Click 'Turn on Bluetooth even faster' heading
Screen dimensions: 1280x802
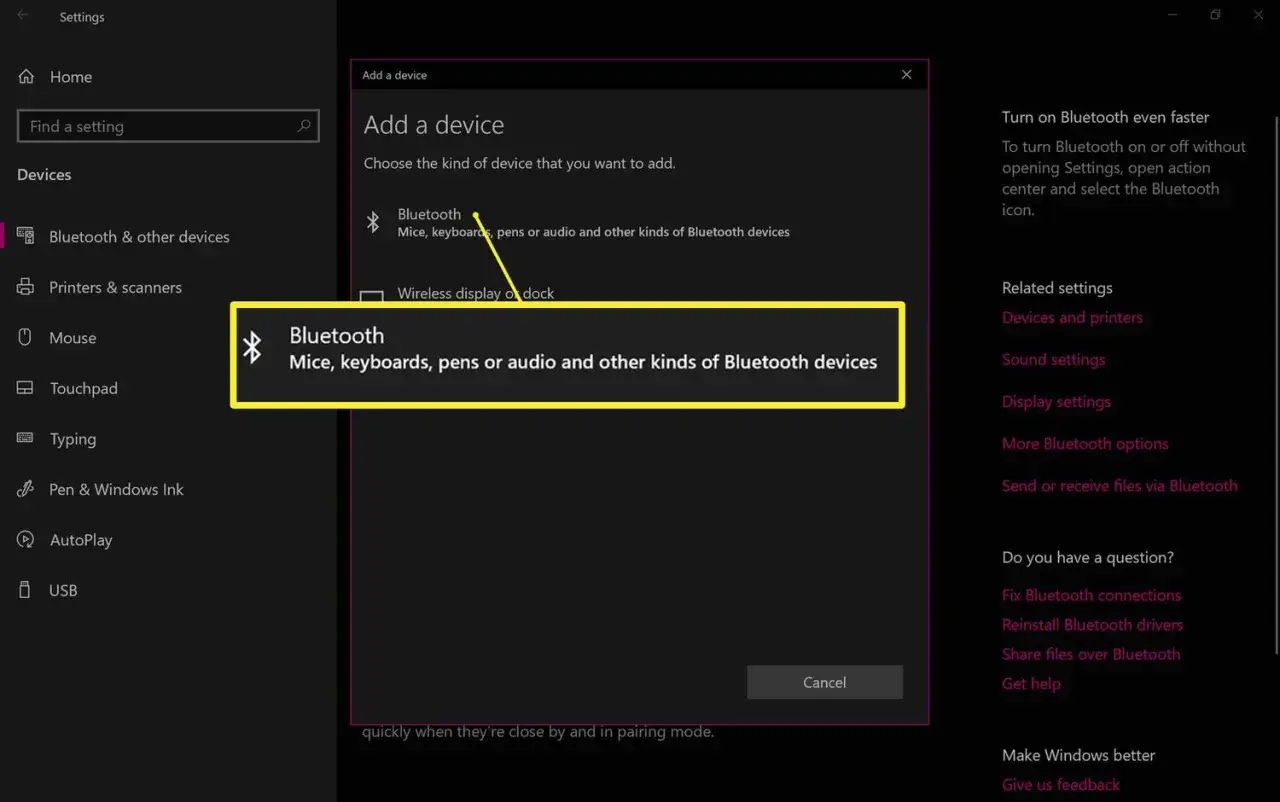1106,118
